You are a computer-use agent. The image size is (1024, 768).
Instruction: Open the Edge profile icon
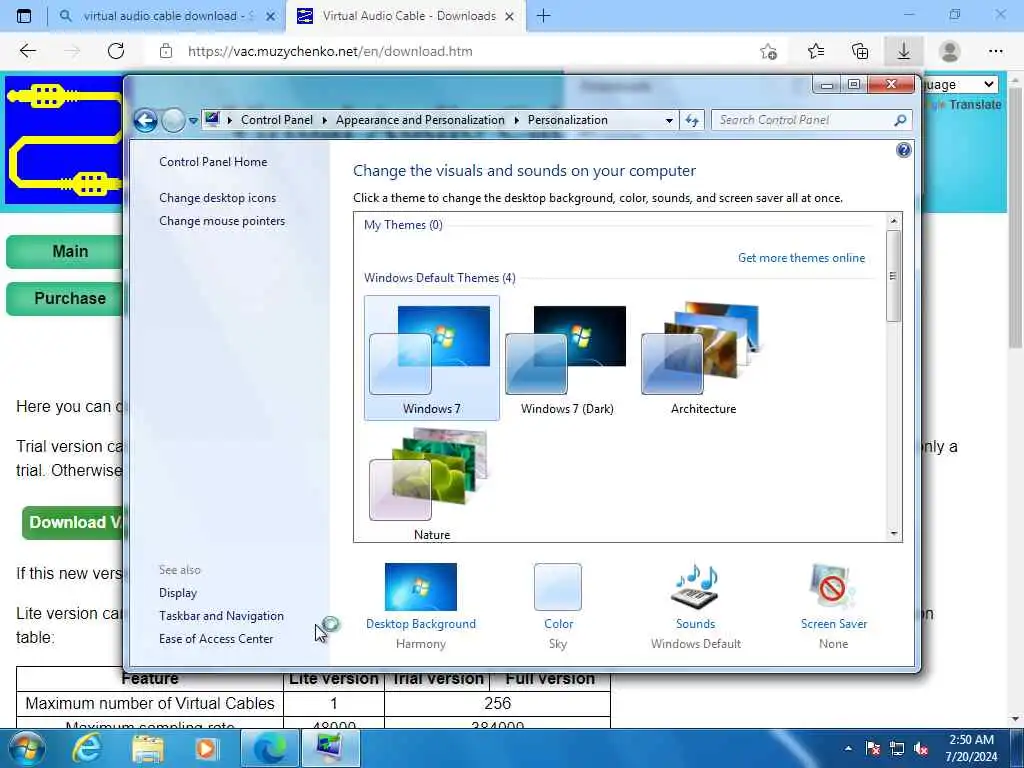[949, 51]
